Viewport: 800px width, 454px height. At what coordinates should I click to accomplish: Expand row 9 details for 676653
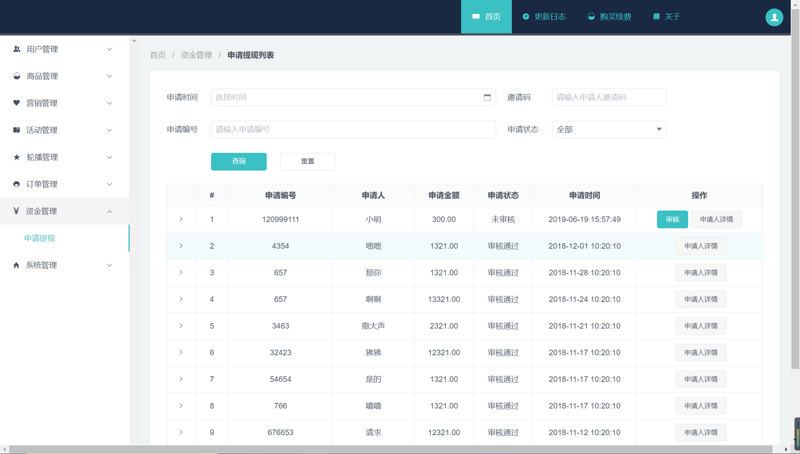coord(181,432)
